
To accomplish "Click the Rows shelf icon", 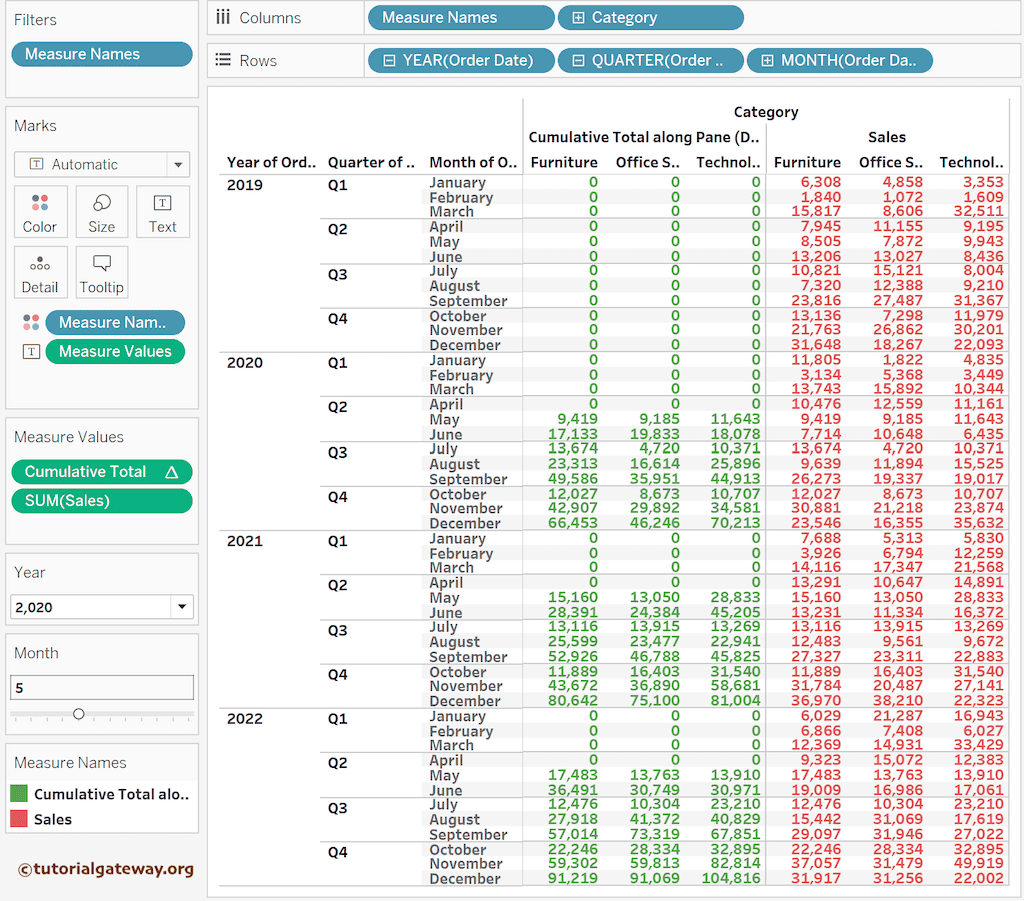I will pos(222,60).
